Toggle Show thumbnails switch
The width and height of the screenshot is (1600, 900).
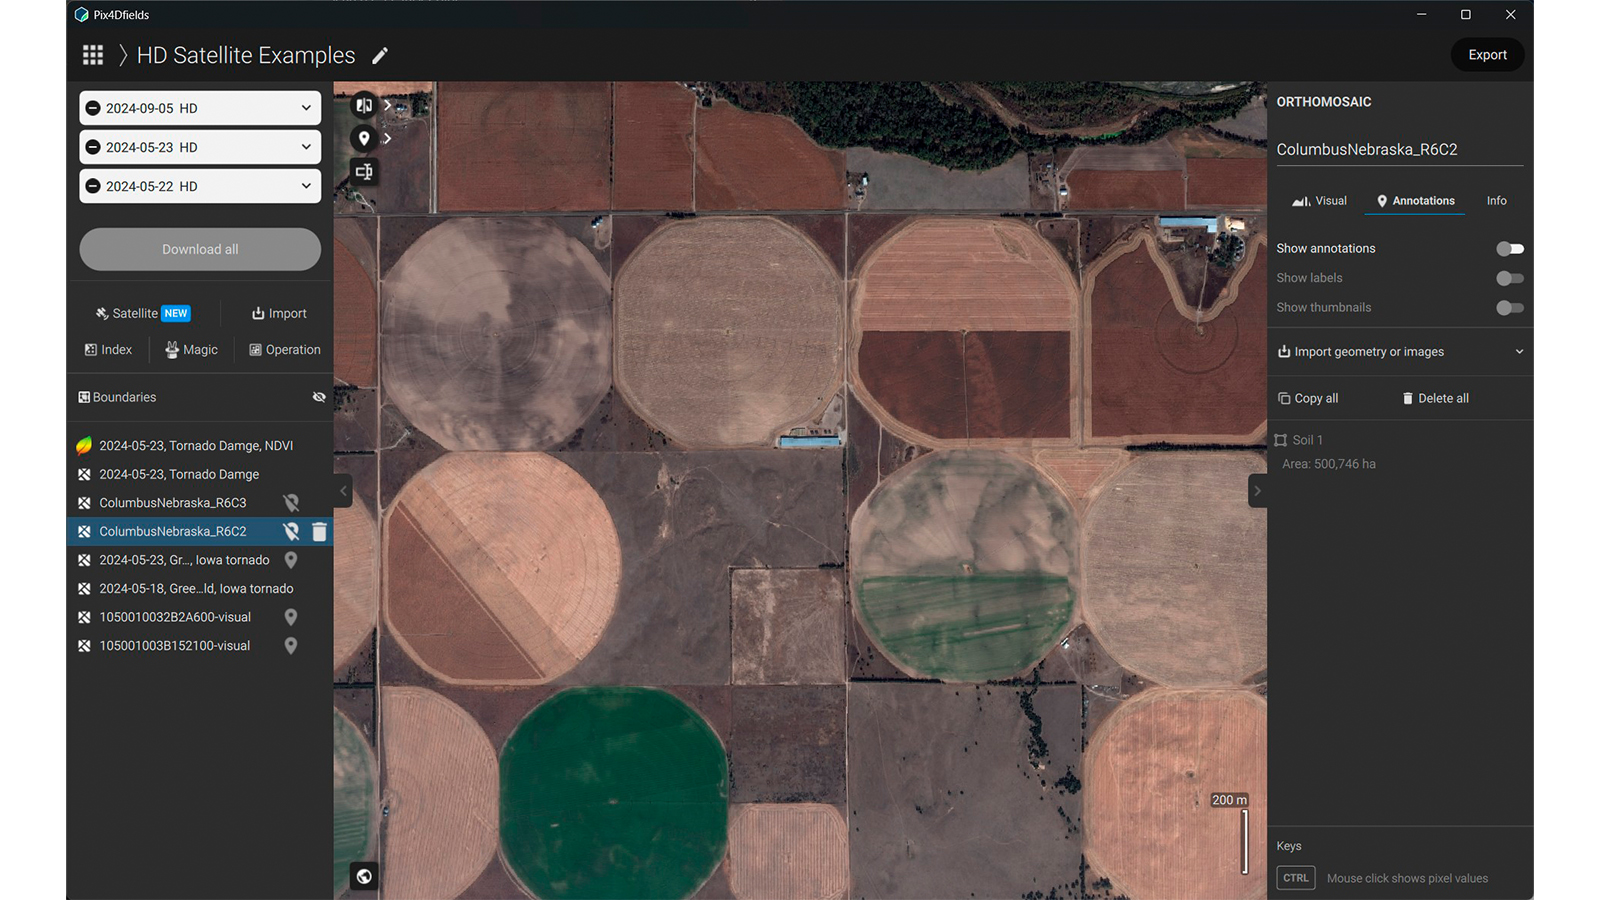1510,308
